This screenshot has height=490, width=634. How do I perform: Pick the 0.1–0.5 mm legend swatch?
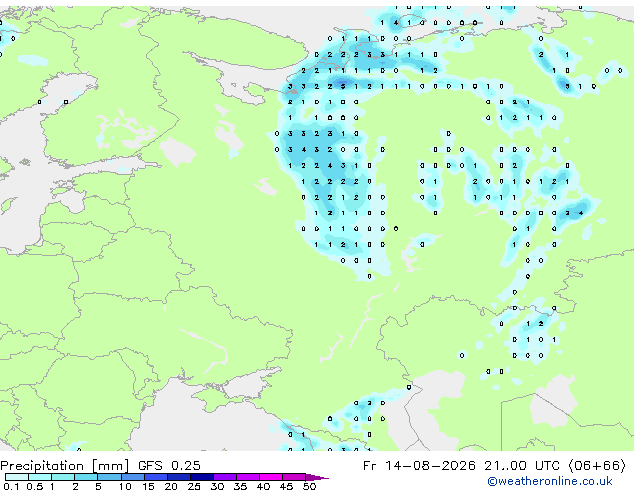[17, 477]
